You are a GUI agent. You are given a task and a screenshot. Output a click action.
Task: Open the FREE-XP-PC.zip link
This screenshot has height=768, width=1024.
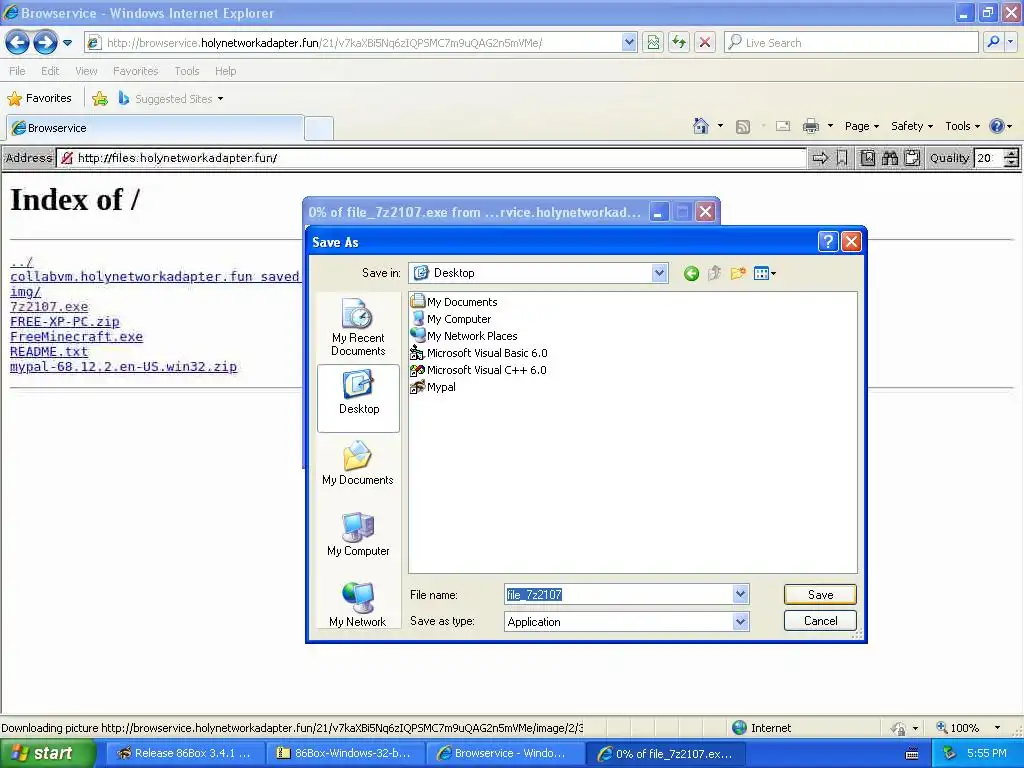click(65, 321)
